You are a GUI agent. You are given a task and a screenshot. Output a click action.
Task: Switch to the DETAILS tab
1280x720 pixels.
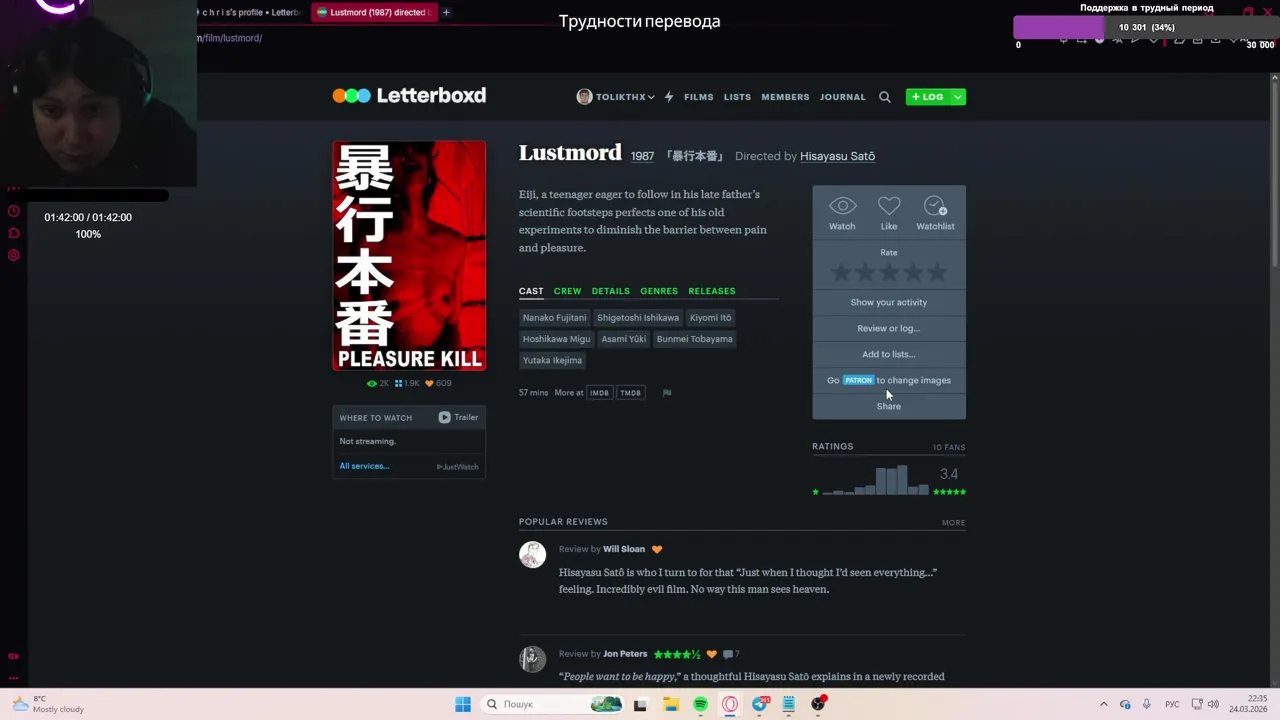pyautogui.click(x=610, y=291)
